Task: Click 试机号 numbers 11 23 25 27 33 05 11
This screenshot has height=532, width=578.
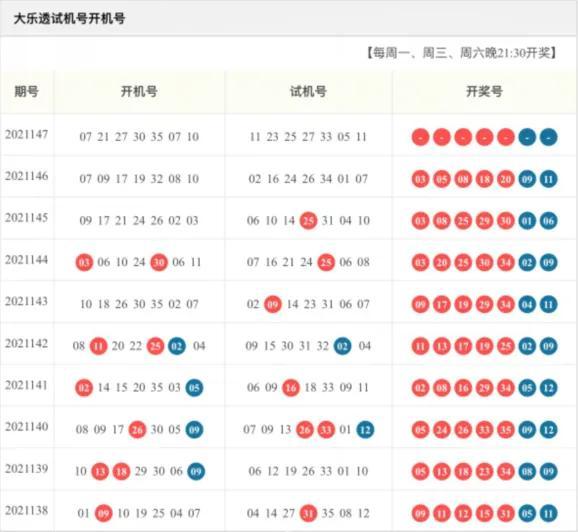Action: point(308,137)
